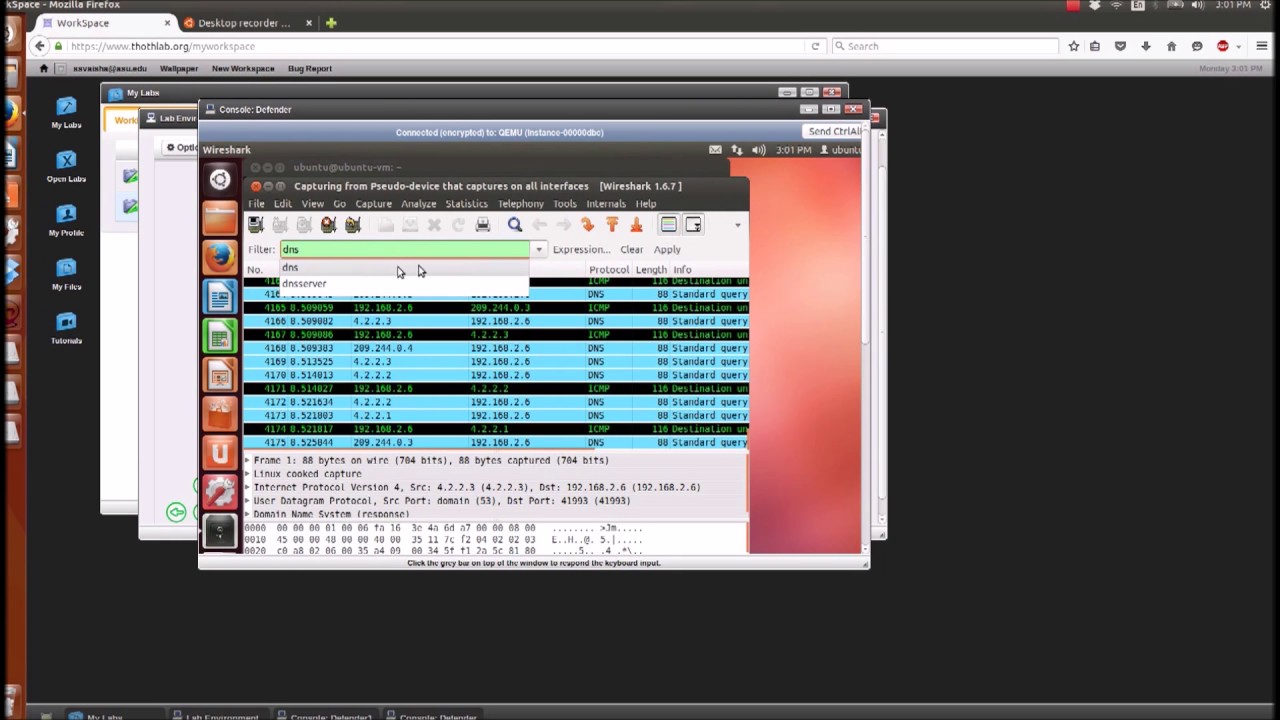Open the My Profile desktop icon

click(x=66, y=221)
